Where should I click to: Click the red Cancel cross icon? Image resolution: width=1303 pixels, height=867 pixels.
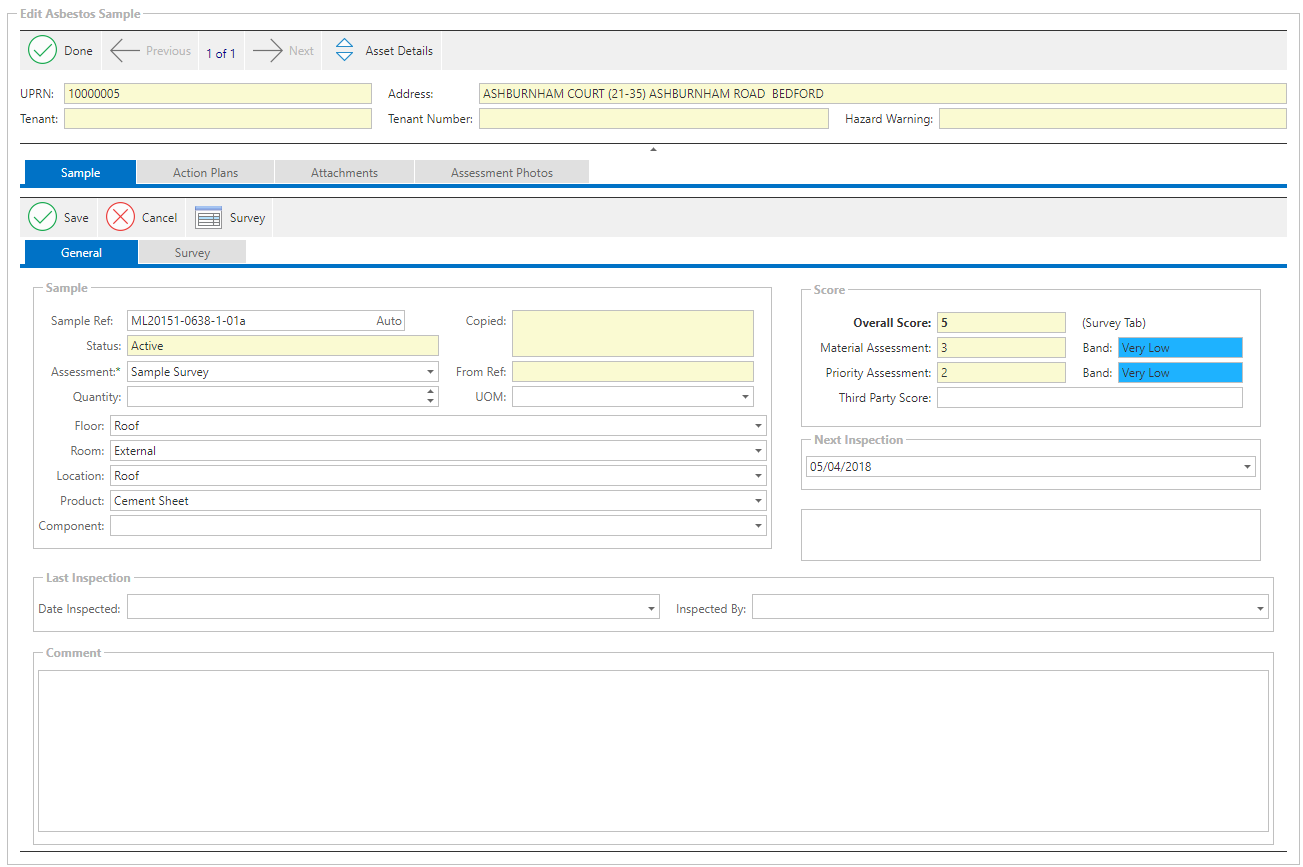tap(121, 217)
